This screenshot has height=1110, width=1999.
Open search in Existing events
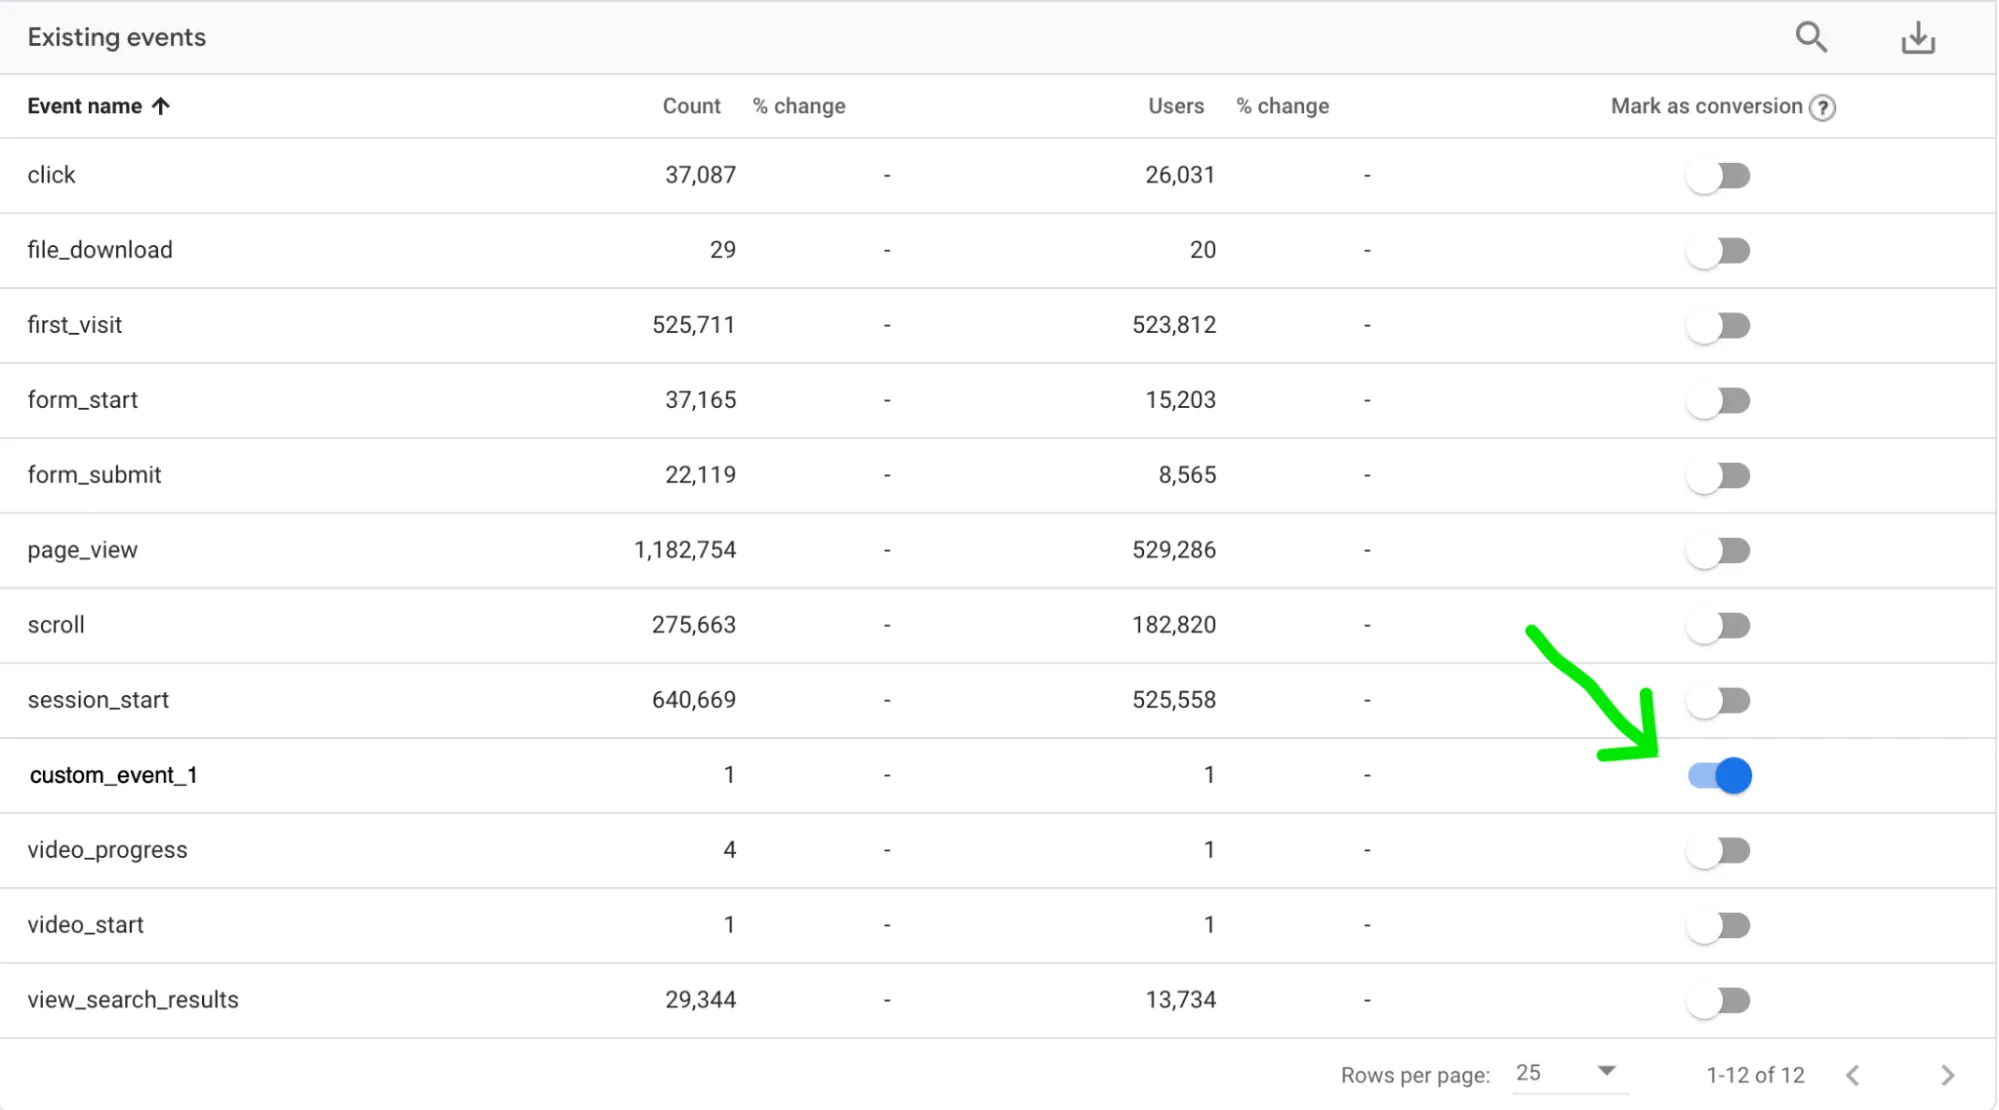pos(1811,38)
